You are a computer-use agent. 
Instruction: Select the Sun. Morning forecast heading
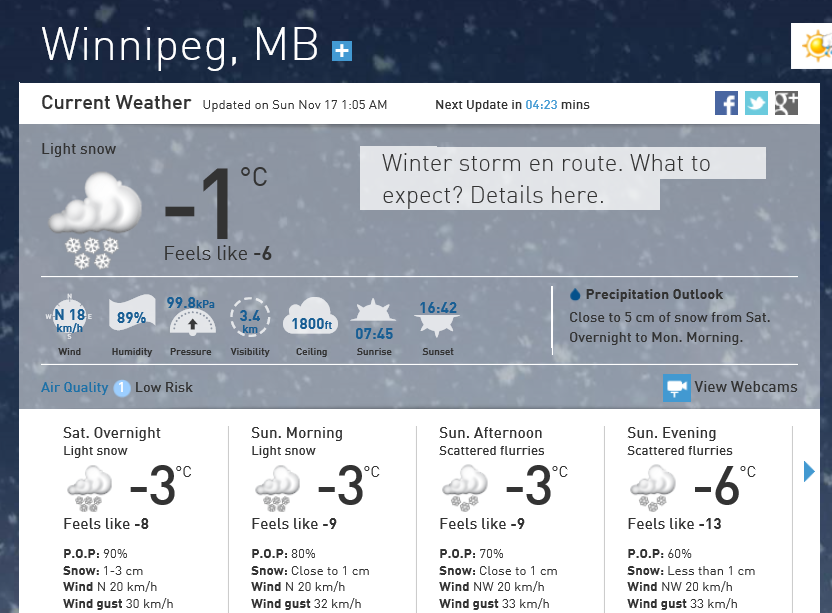297,433
